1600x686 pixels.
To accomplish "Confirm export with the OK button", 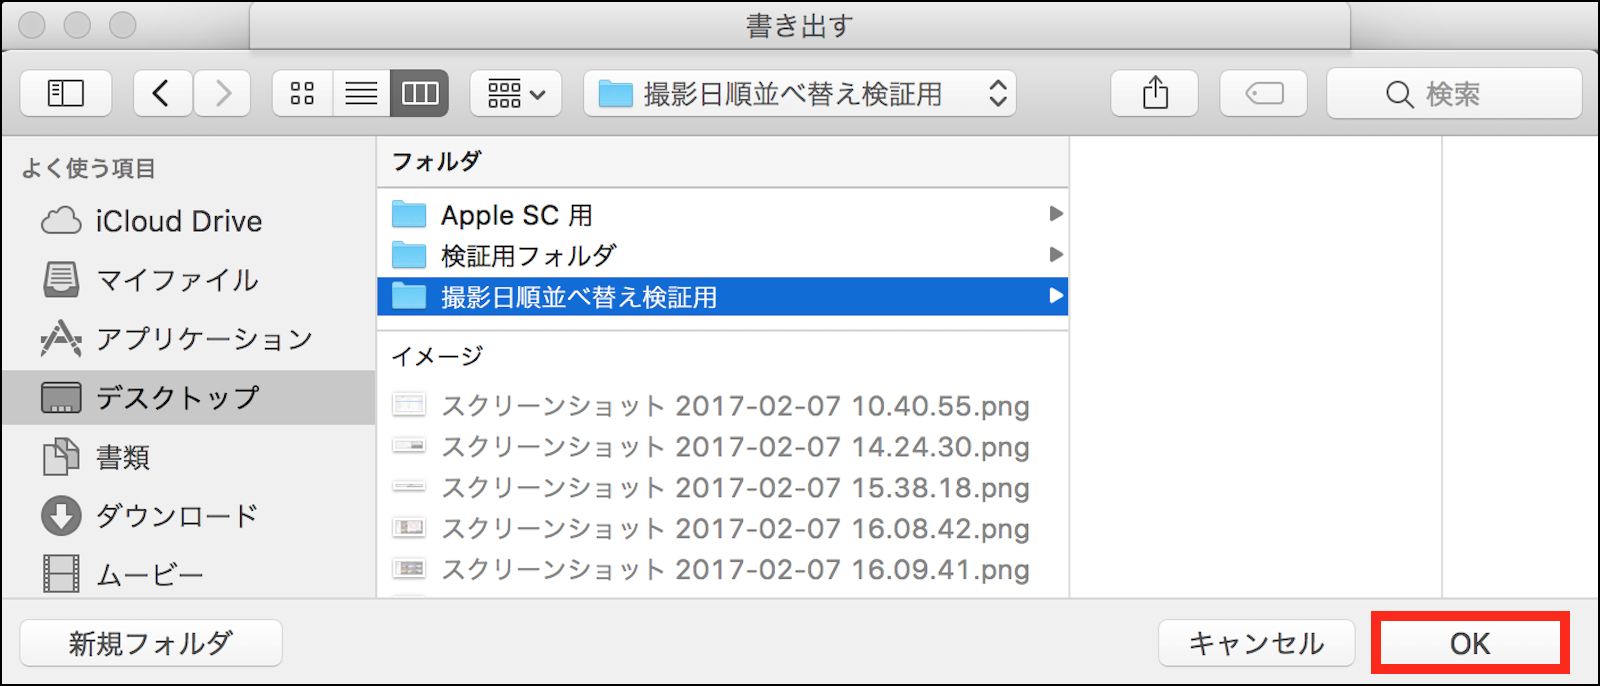I will 1469,643.
